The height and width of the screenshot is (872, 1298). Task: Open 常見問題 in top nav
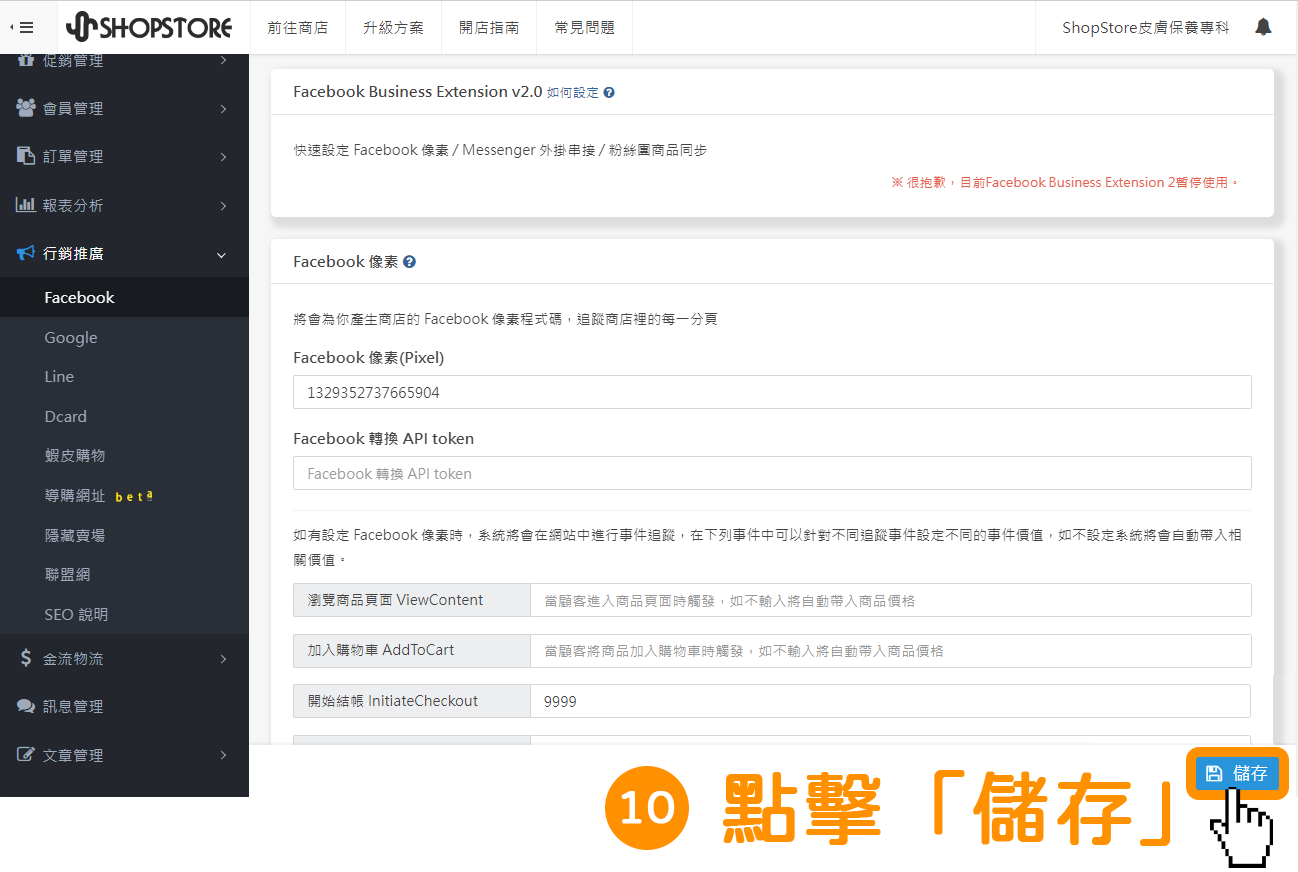click(585, 27)
